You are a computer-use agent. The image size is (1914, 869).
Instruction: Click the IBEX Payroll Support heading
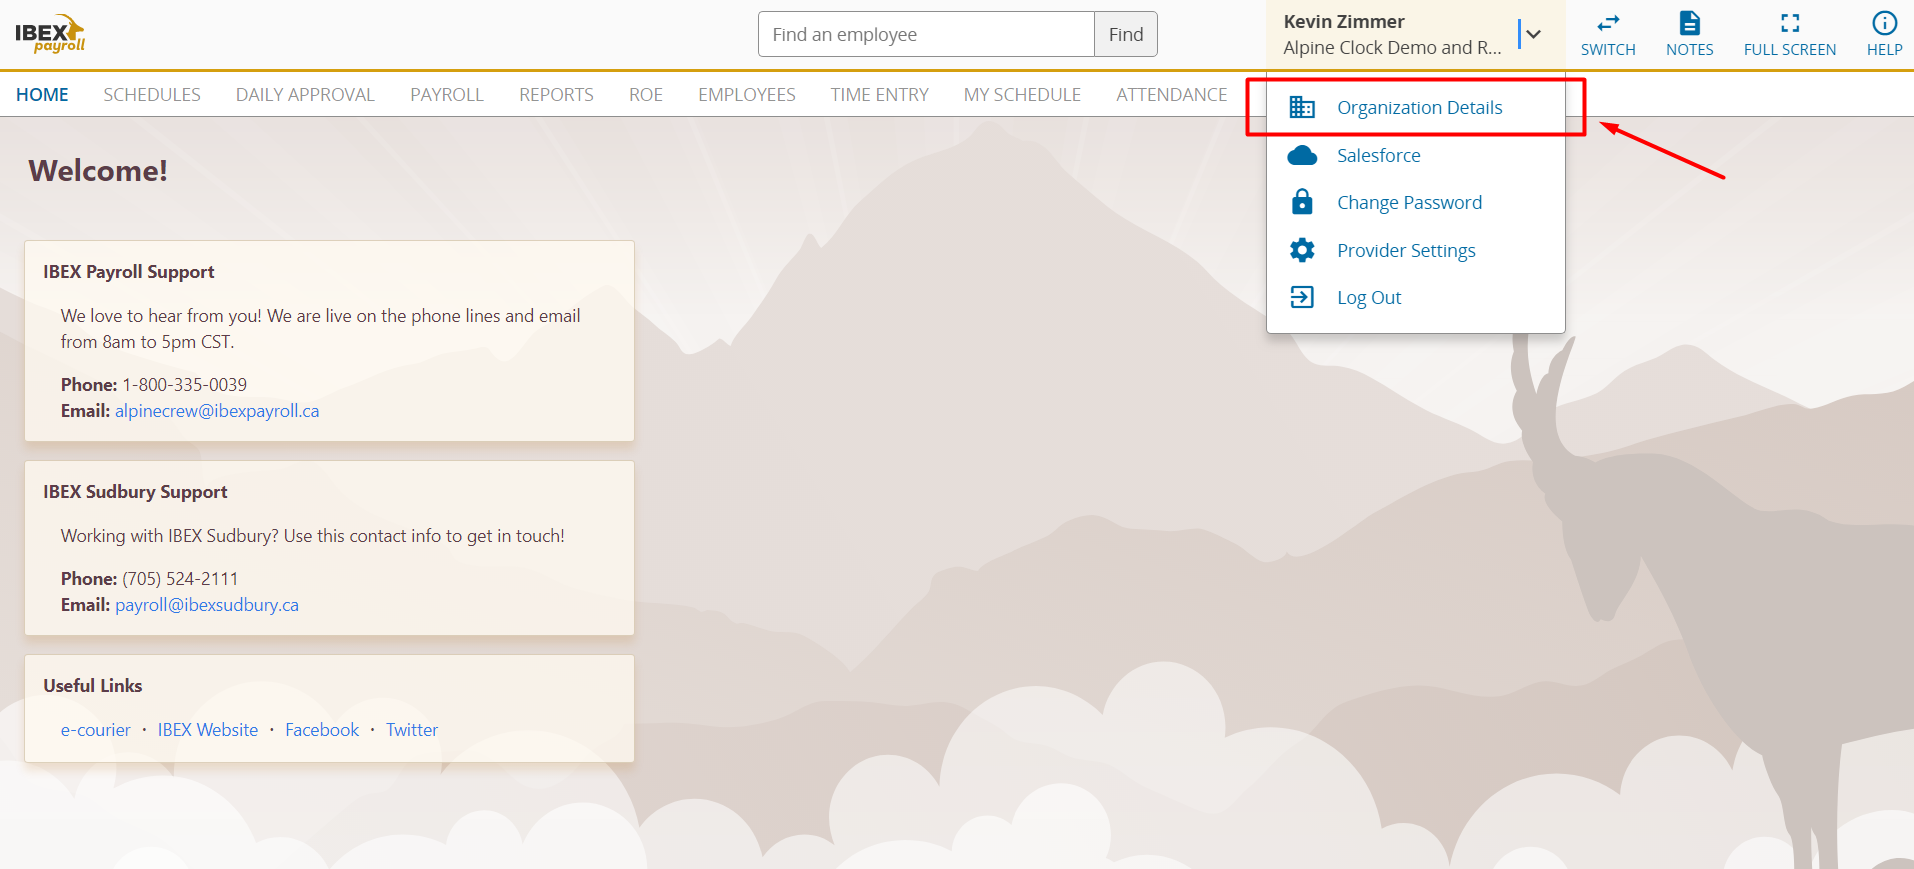pyautogui.click(x=129, y=272)
